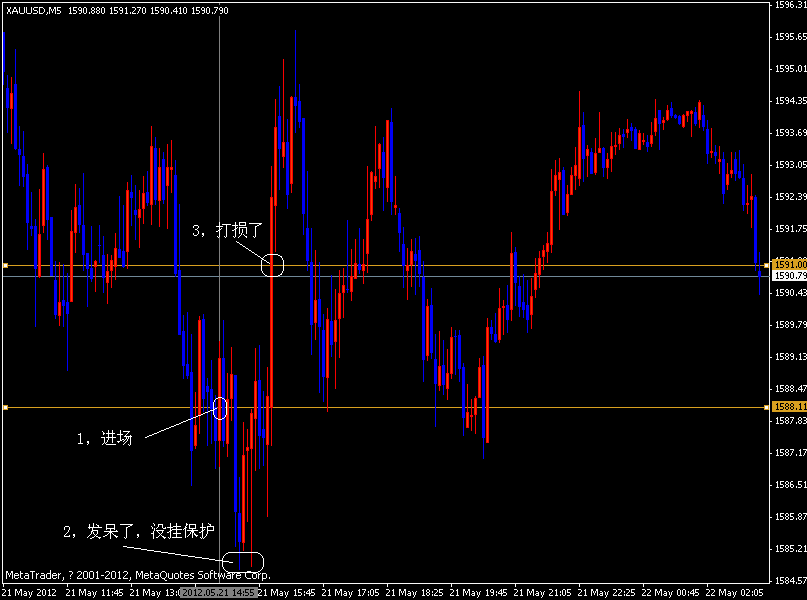Click right handle of the 1588.11 horizontal line
The width and height of the screenshot is (807, 600).
(766, 408)
